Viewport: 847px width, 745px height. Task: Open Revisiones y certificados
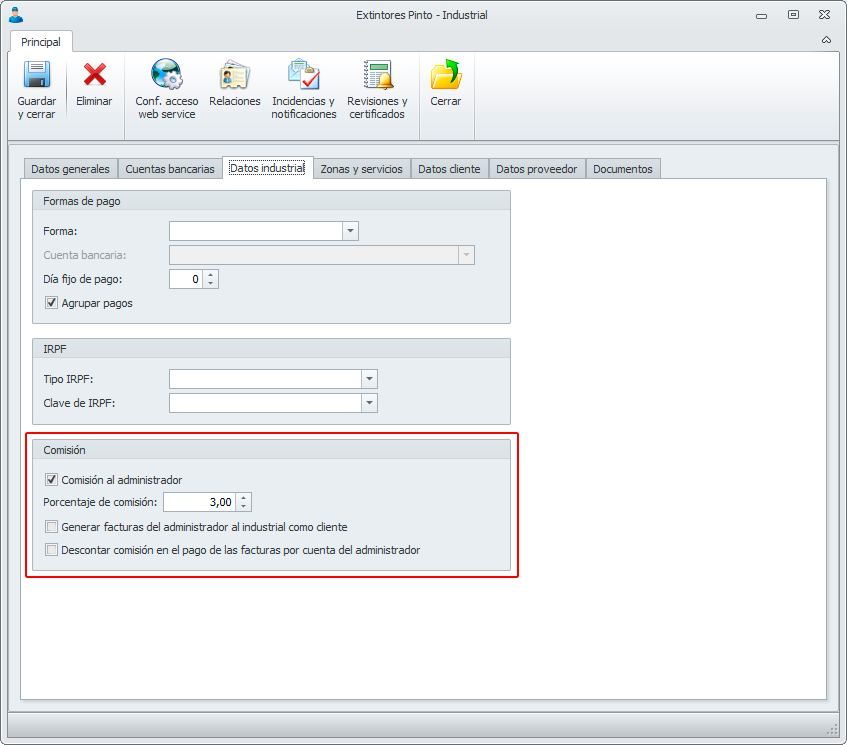(x=377, y=75)
